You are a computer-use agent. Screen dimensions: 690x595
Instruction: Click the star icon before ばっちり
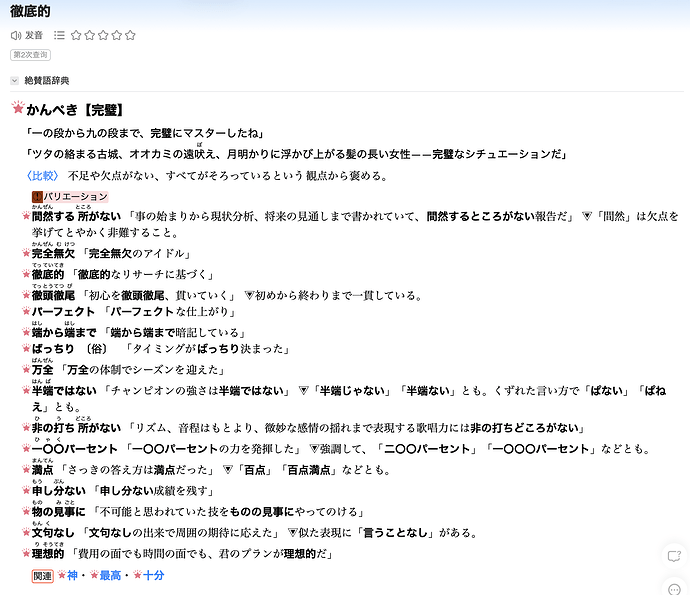point(26,349)
